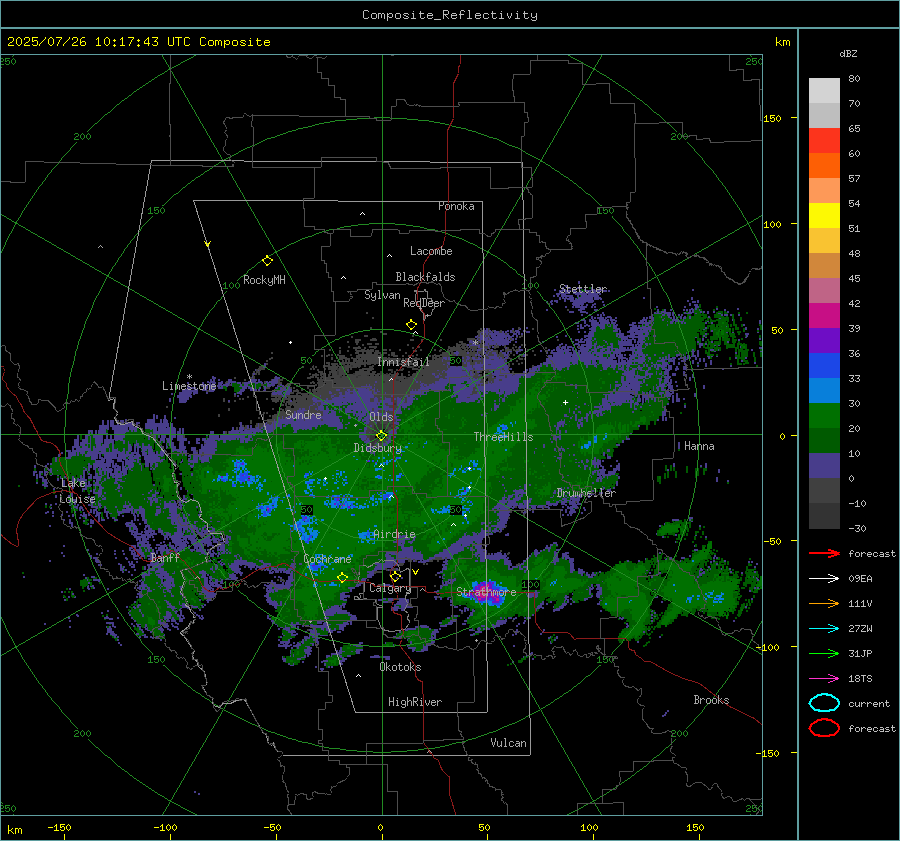Click the Calgary city label

[390, 588]
